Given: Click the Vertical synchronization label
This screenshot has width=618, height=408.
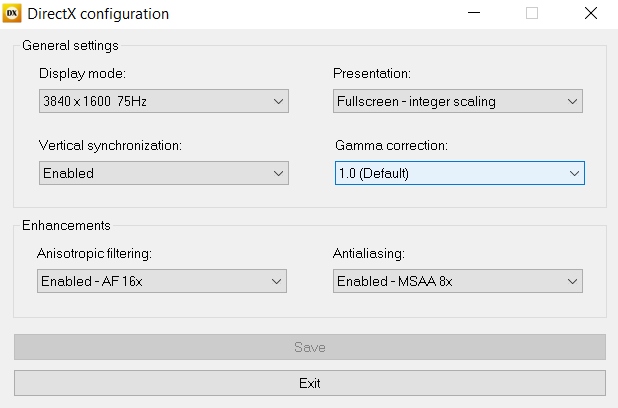Looking at the screenshot, I should pyautogui.click(x=110, y=146).
